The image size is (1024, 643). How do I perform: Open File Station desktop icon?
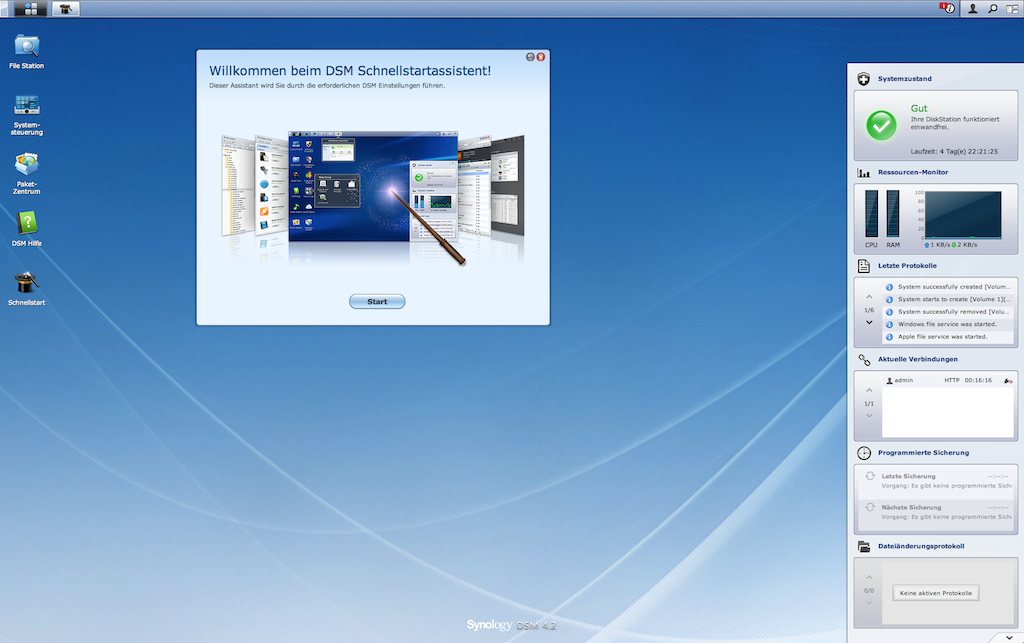(x=27, y=52)
